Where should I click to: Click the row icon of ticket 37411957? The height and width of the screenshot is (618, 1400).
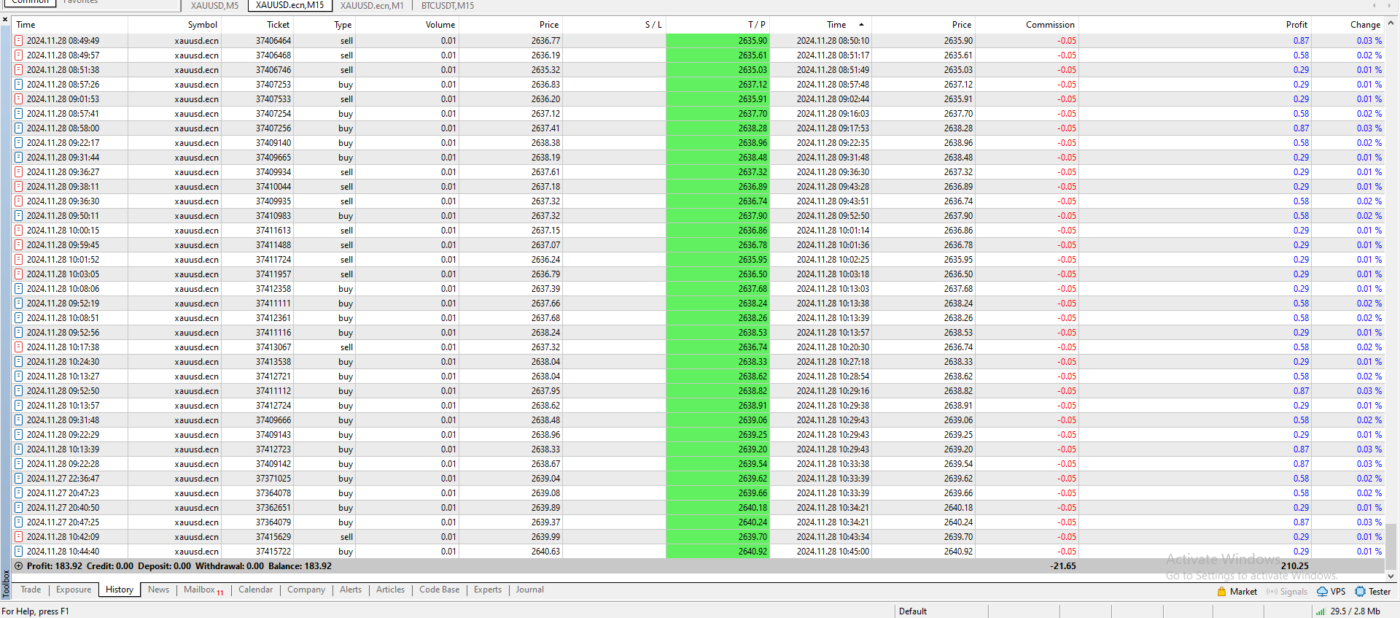click(18, 274)
